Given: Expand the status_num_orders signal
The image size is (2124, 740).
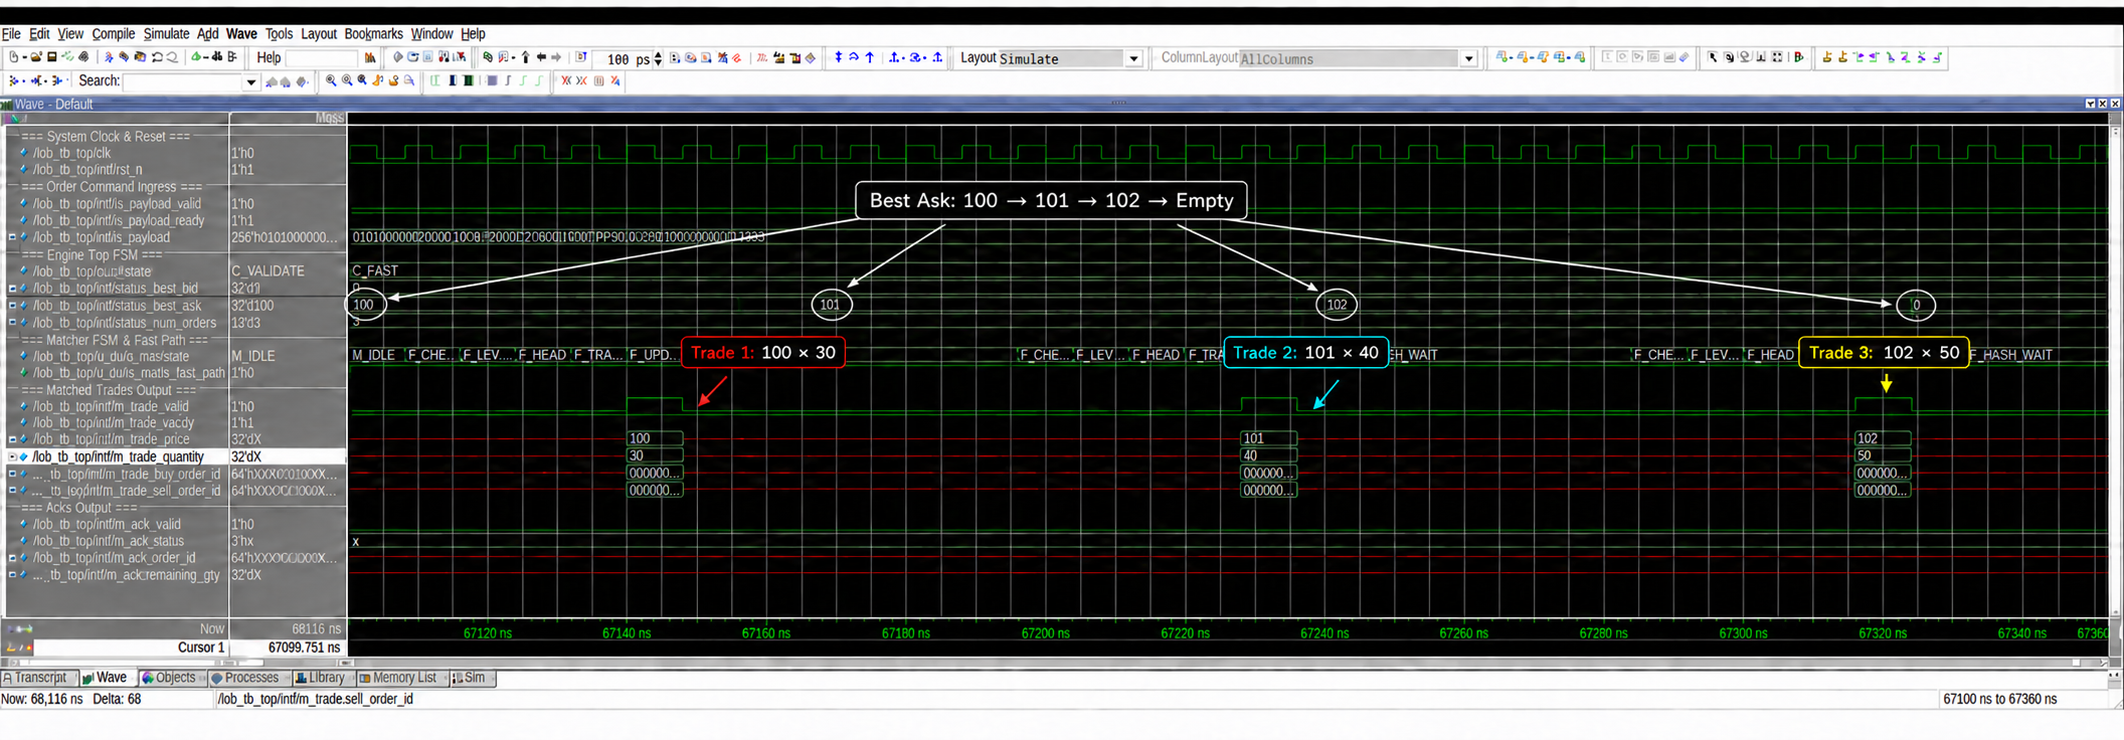Looking at the screenshot, I should (x=12, y=323).
